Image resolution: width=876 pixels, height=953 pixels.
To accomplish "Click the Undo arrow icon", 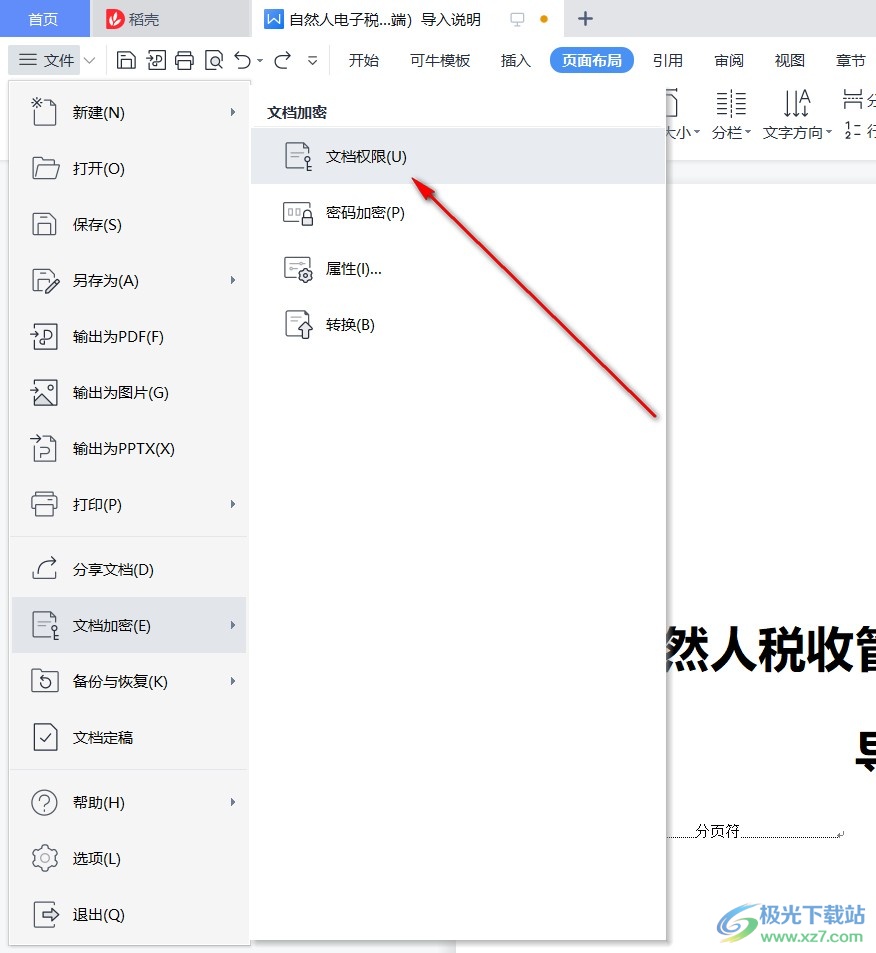I will [x=242, y=60].
